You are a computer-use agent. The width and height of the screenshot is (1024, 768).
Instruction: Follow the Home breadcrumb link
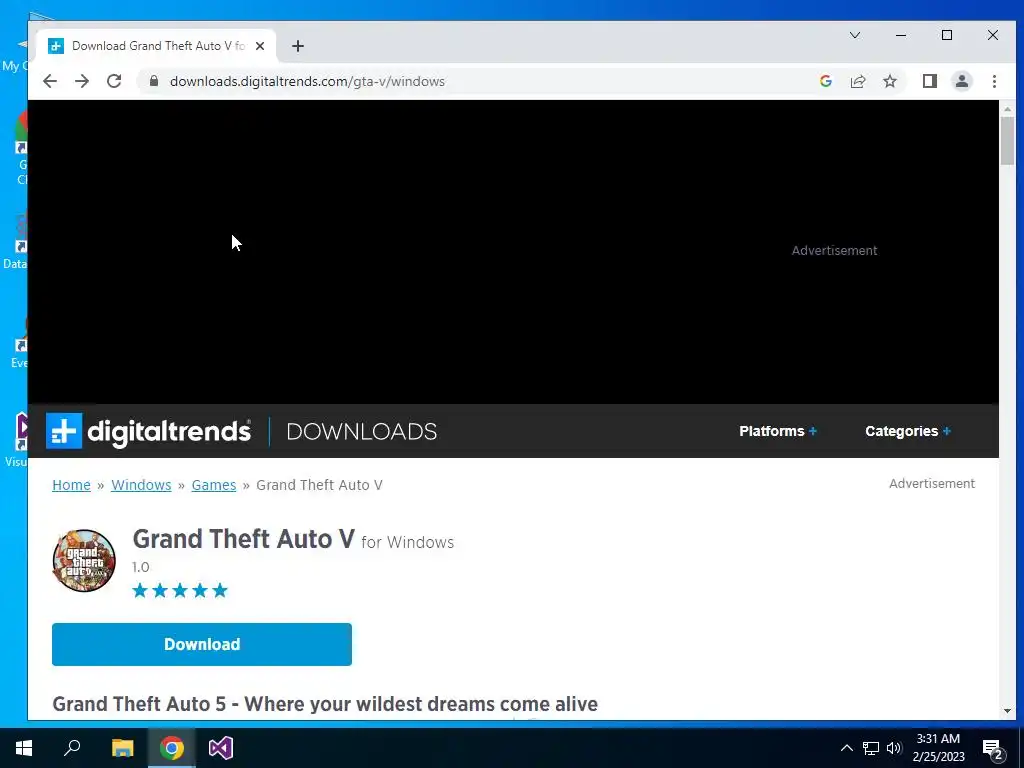point(71,485)
